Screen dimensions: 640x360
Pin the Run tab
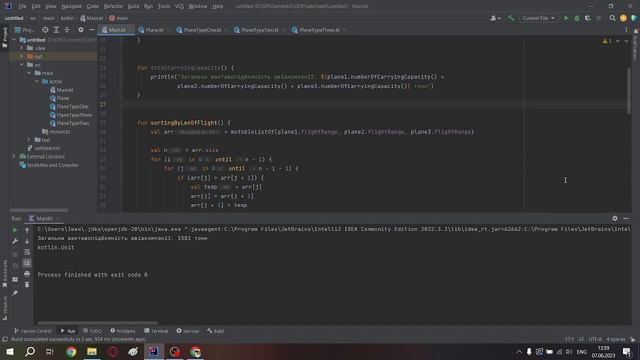tap(15, 293)
